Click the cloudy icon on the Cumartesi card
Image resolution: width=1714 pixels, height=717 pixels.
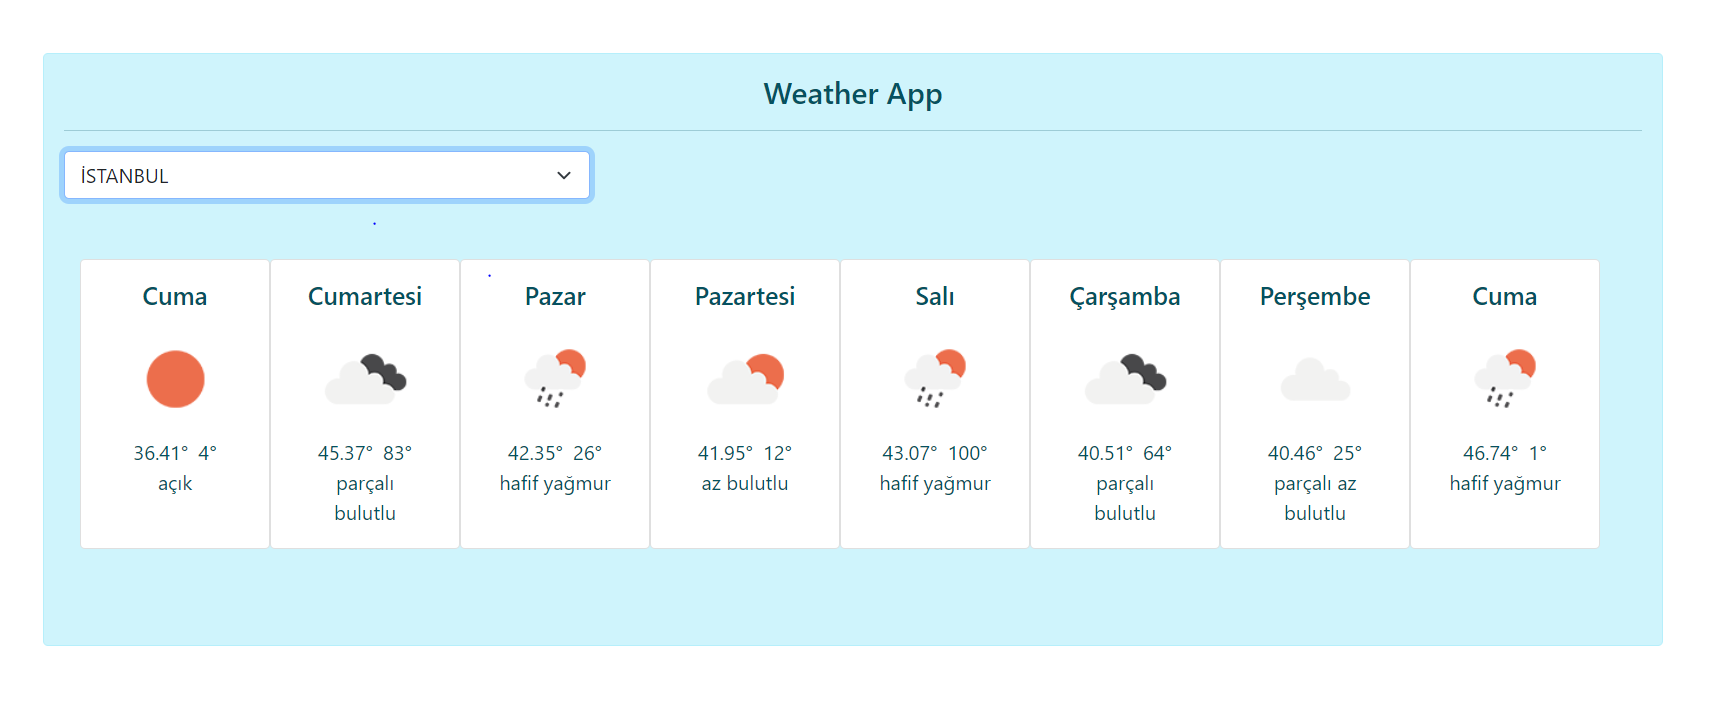365,379
